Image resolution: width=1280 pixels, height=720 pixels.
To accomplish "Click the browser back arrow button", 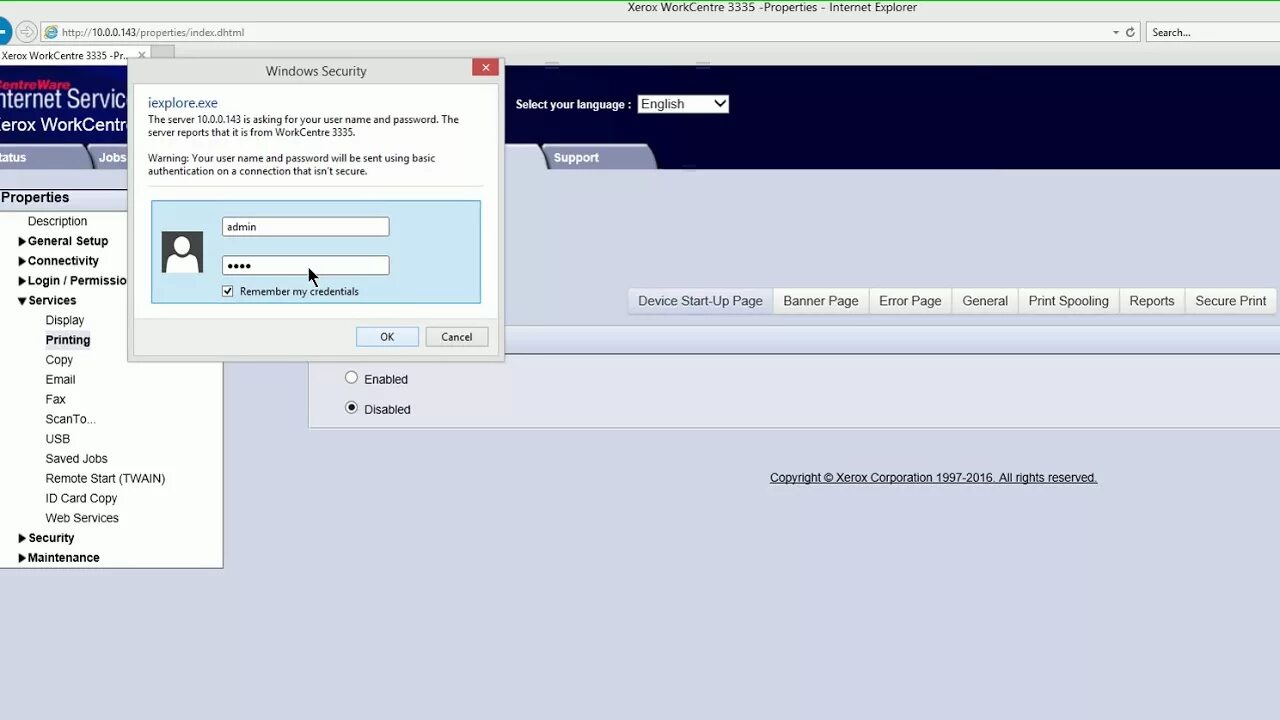I will point(3,32).
